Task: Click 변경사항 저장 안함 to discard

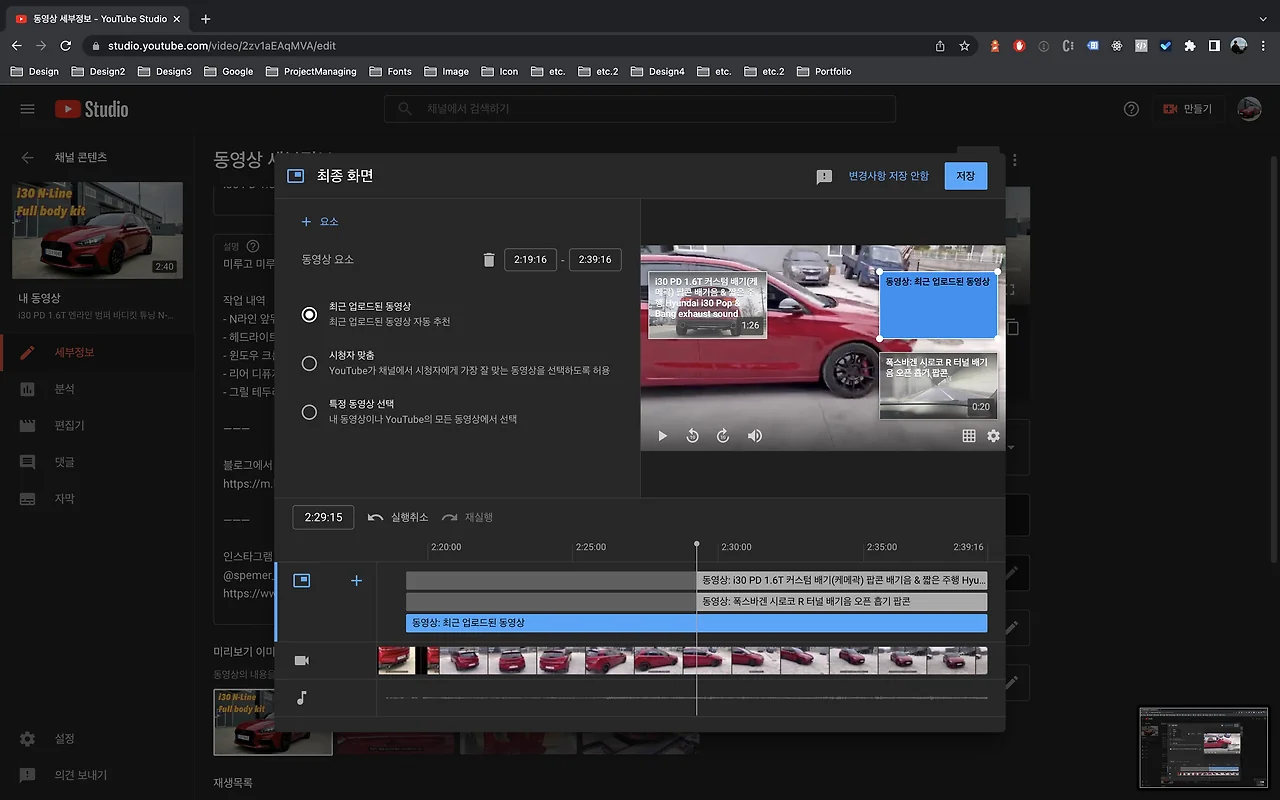Action: (888, 176)
